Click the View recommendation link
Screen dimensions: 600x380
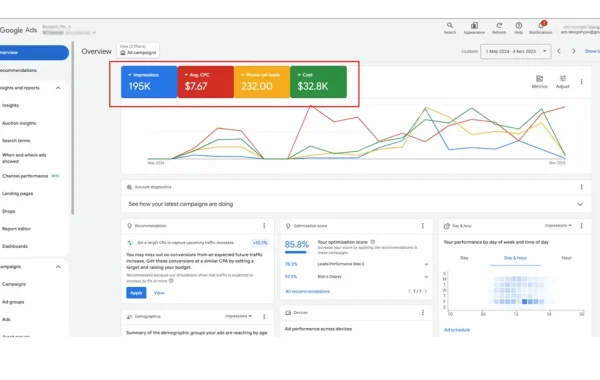tap(159, 293)
